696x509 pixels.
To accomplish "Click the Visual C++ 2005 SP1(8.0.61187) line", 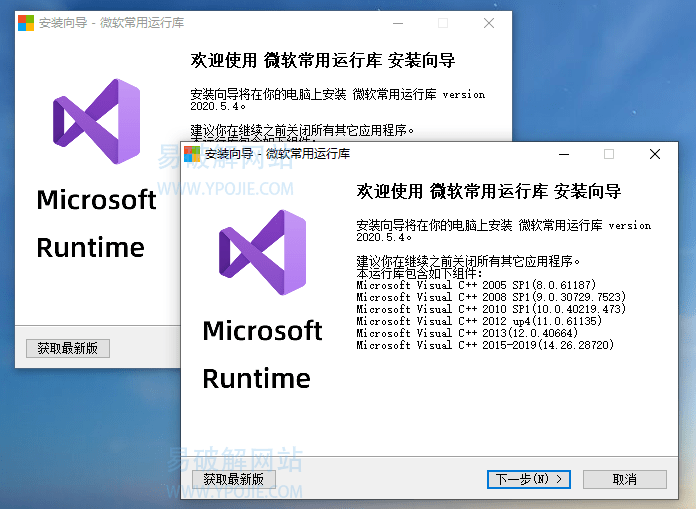I will pyautogui.click(x=476, y=285).
